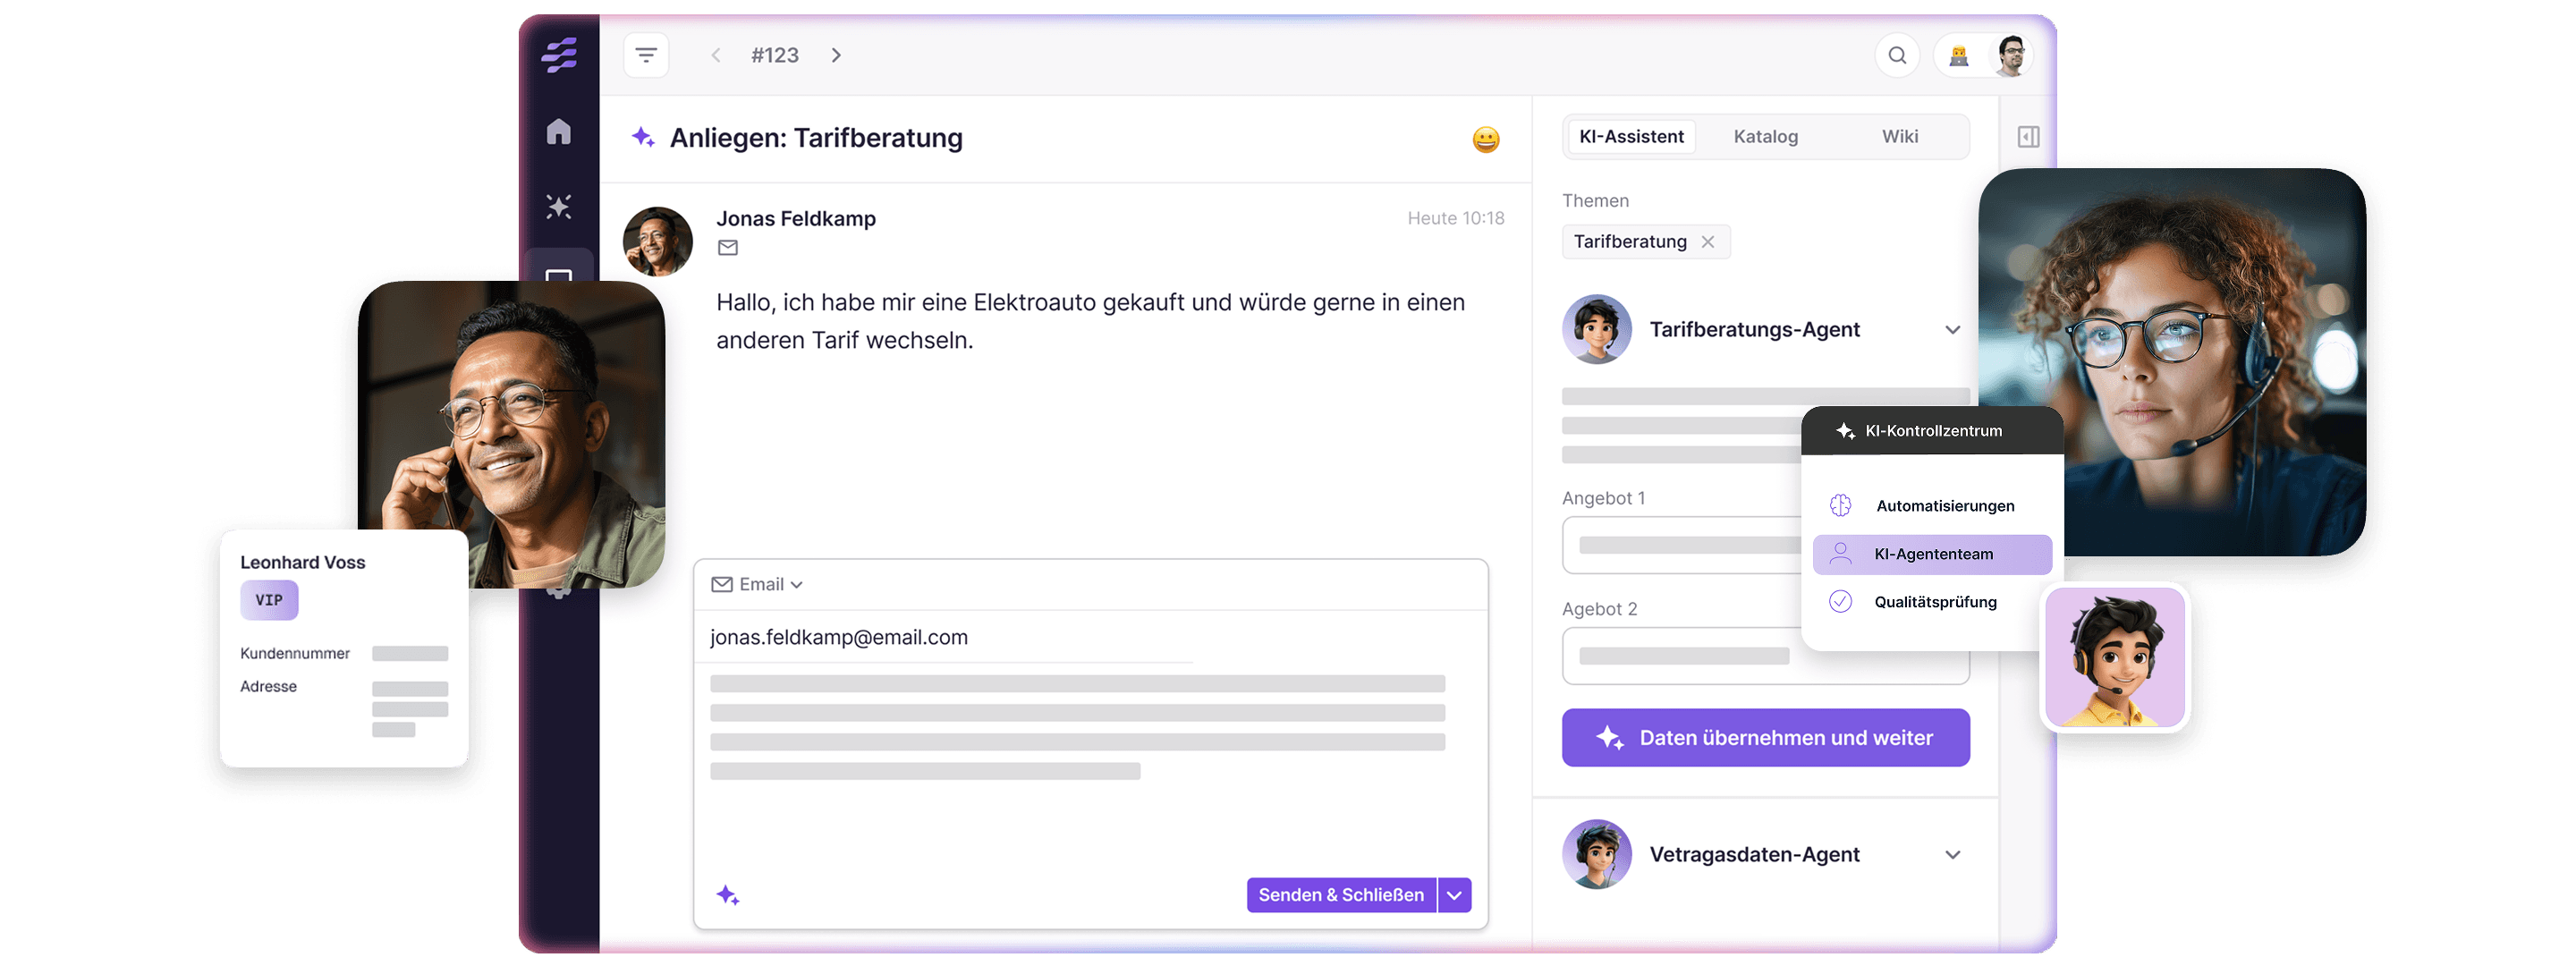Viewport: 2576px width, 966px height.
Task: Click Senden & Schließen button
Action: (x=1340, y=895)
